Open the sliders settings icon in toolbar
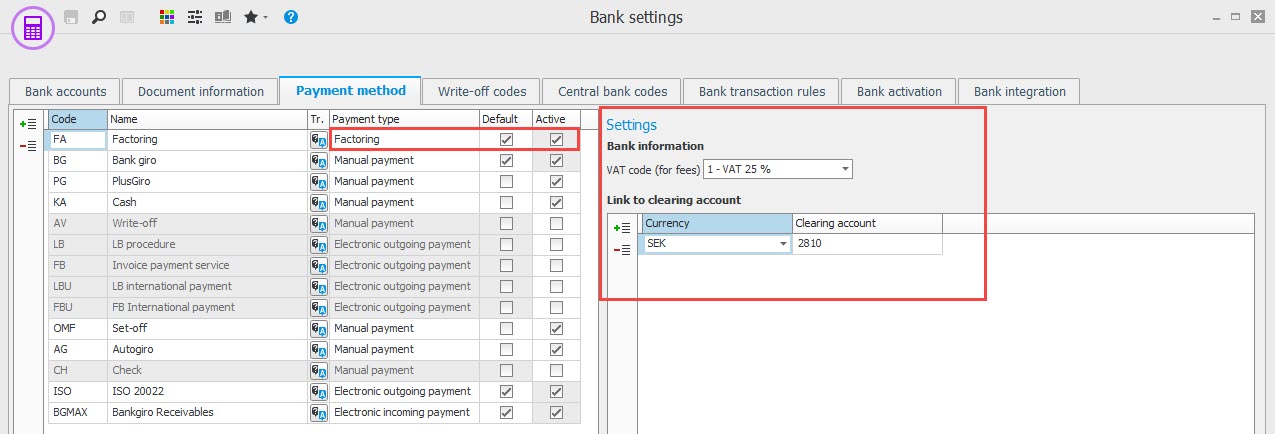The width and height of the screenshot is (1275, 434). tap(194, 17)
